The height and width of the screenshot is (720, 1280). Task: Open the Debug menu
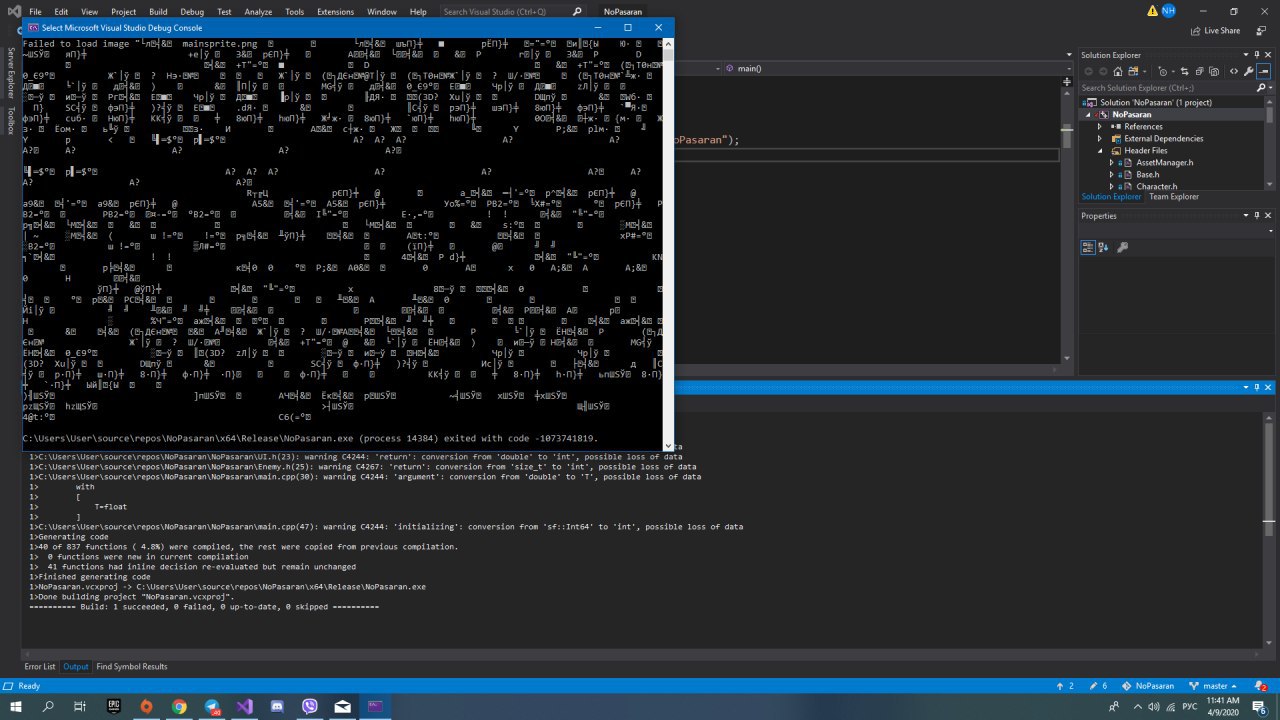pos(192,12)
